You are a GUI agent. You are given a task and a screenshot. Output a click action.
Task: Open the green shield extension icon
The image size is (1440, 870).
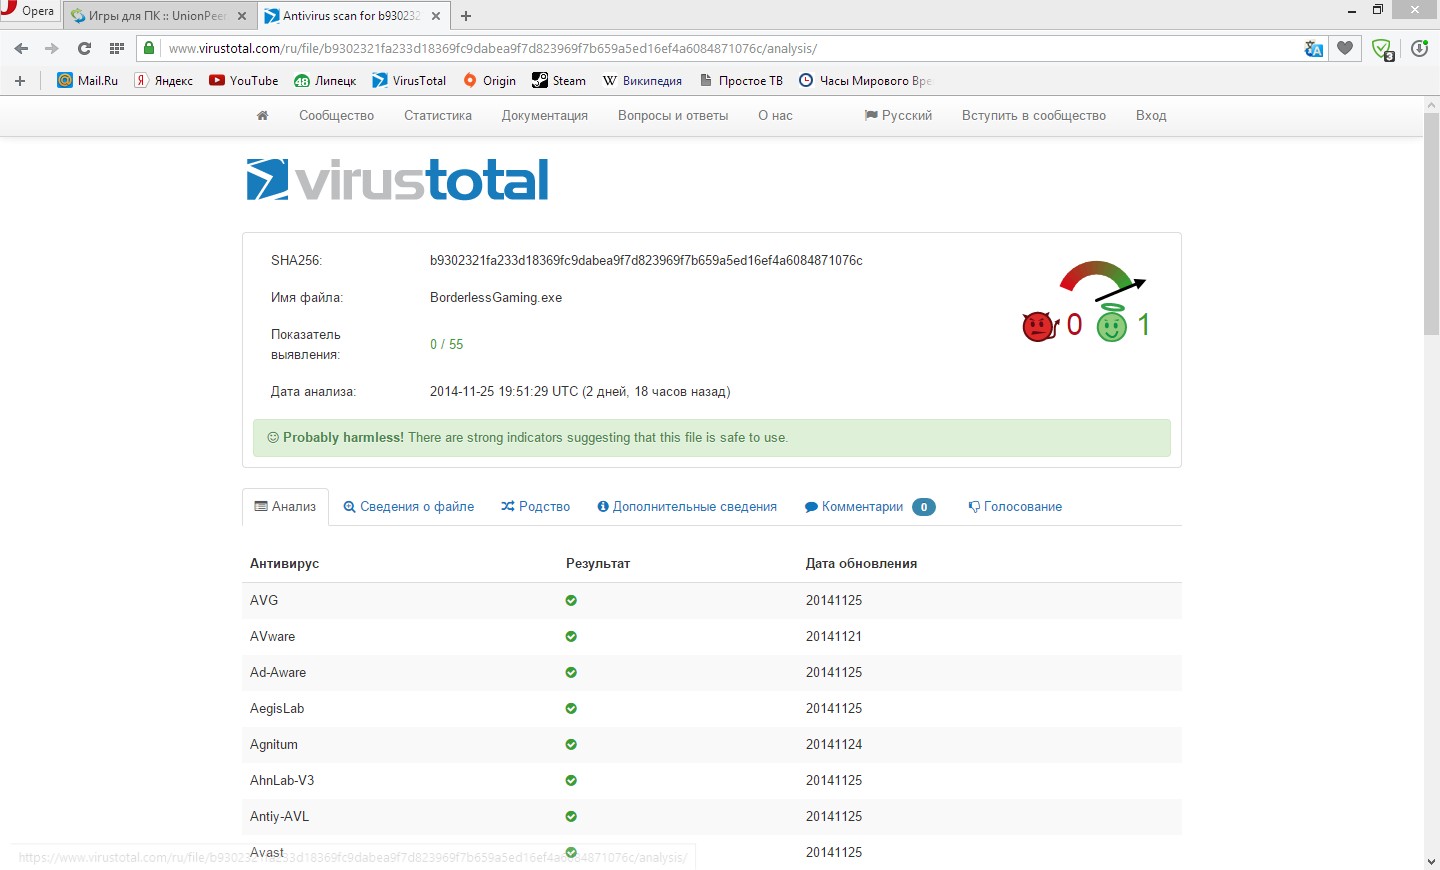pyautogui.click(x=1383, y=49)
